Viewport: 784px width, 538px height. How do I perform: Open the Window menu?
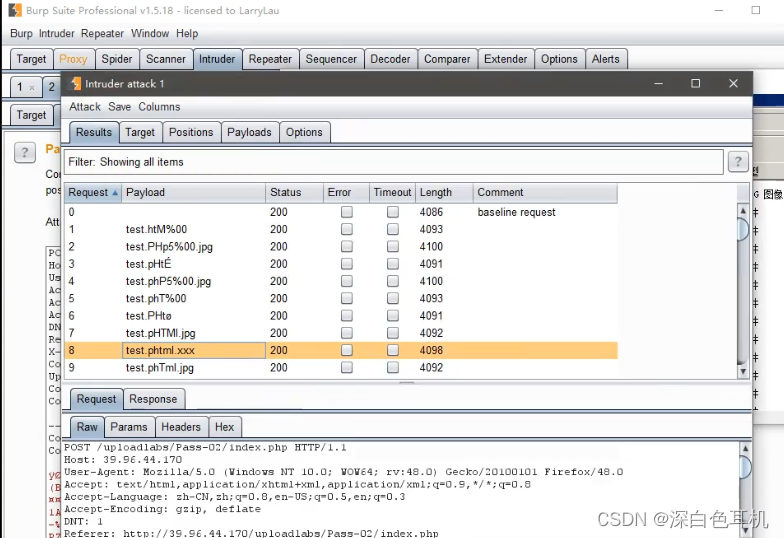(x=150, y=34)
